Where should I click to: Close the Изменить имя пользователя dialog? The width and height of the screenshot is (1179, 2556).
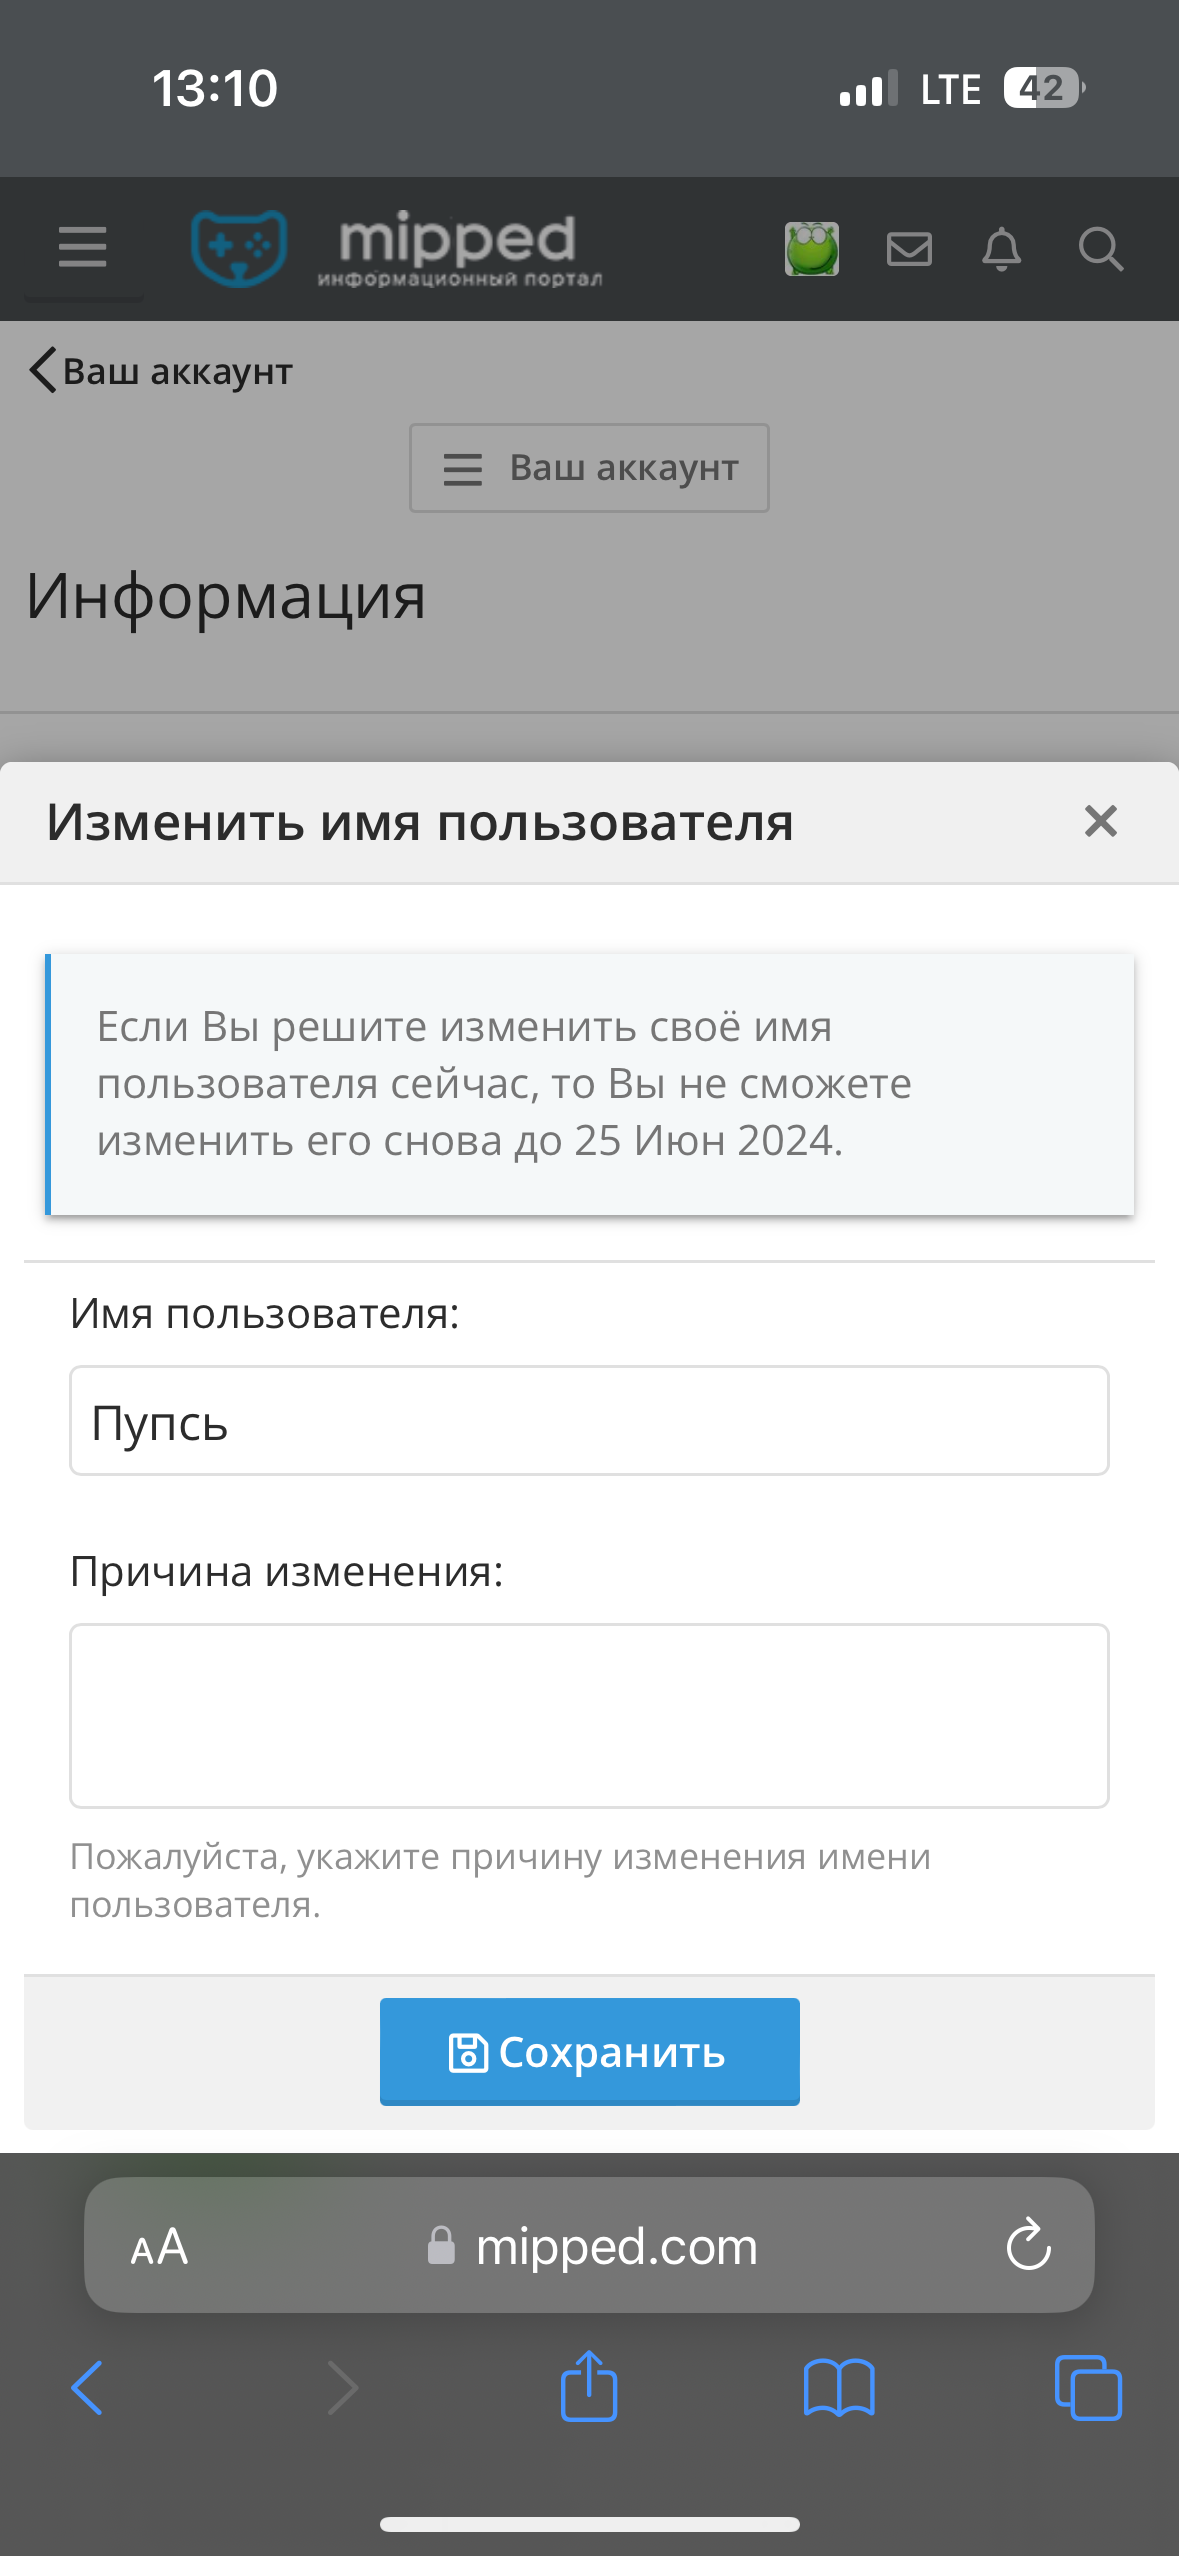(1101, 821)
